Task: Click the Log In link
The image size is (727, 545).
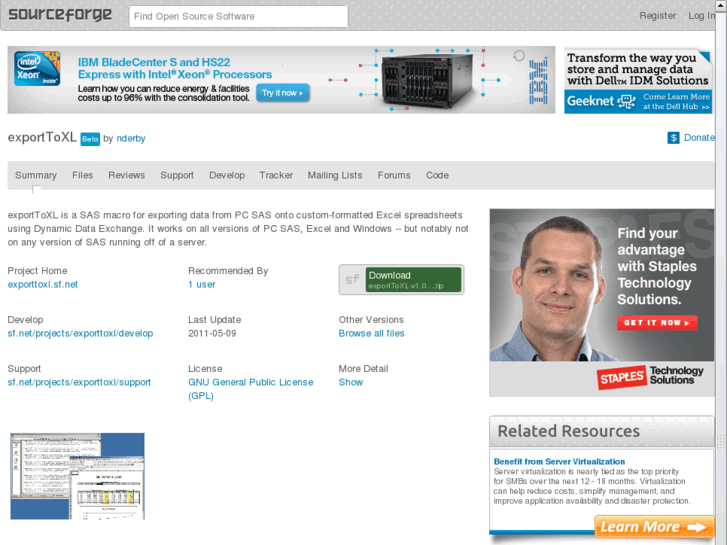Action: click(x=701, y=16)
